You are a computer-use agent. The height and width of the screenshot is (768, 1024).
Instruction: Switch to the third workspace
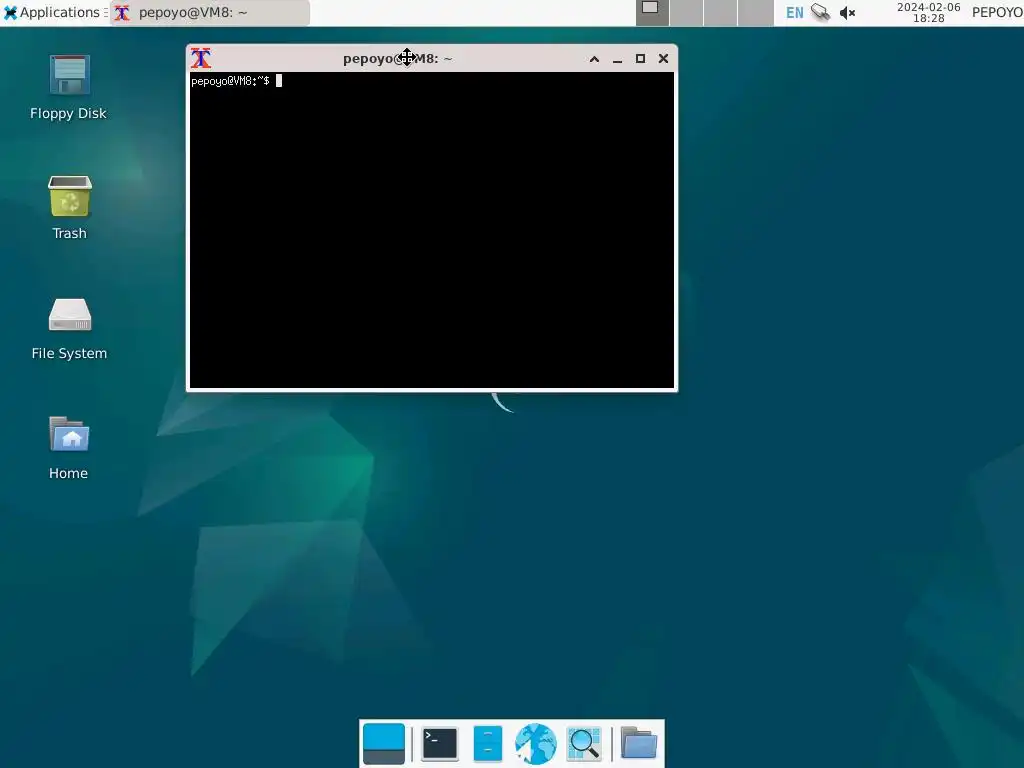720,12
